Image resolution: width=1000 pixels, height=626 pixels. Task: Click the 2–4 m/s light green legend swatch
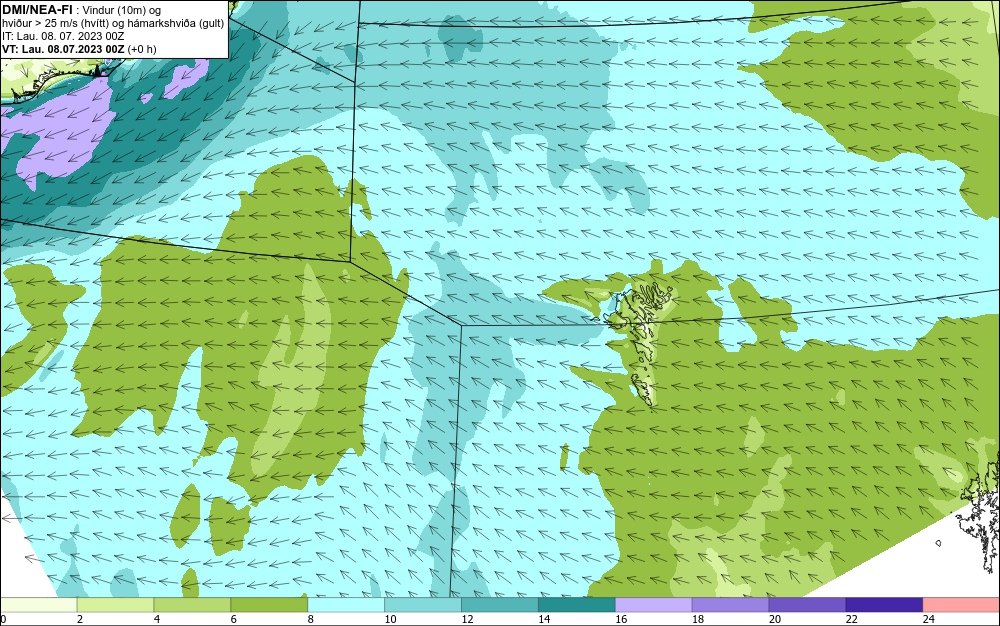pos(115,605)
